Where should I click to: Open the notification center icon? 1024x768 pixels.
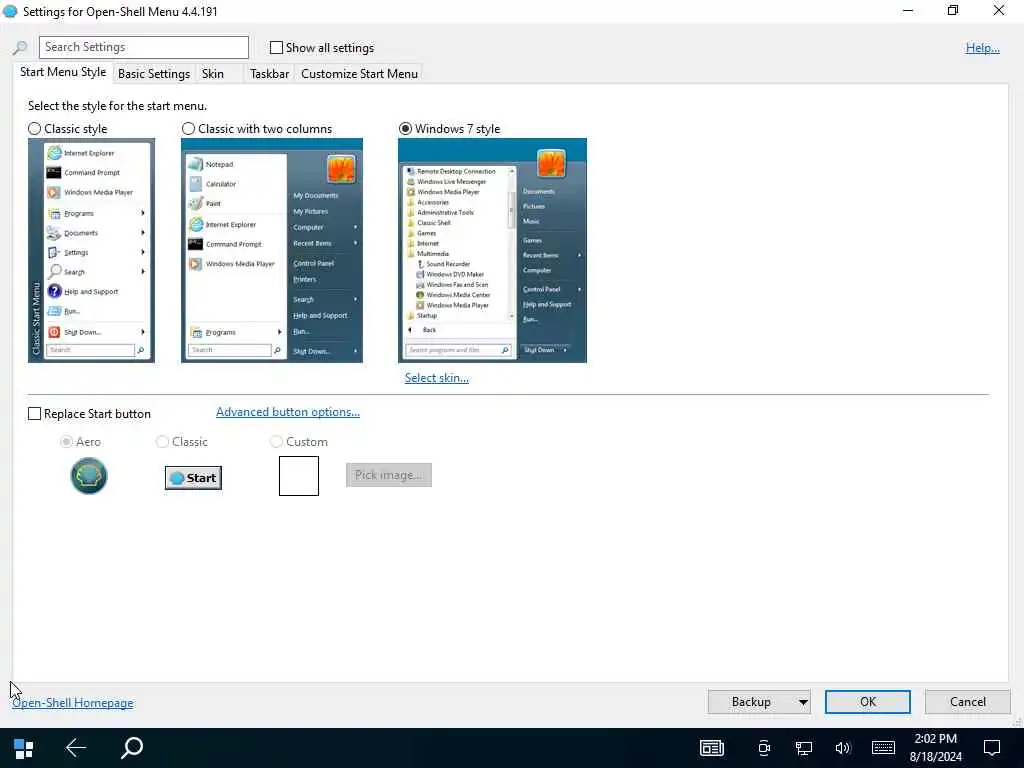tap(992, 748)
